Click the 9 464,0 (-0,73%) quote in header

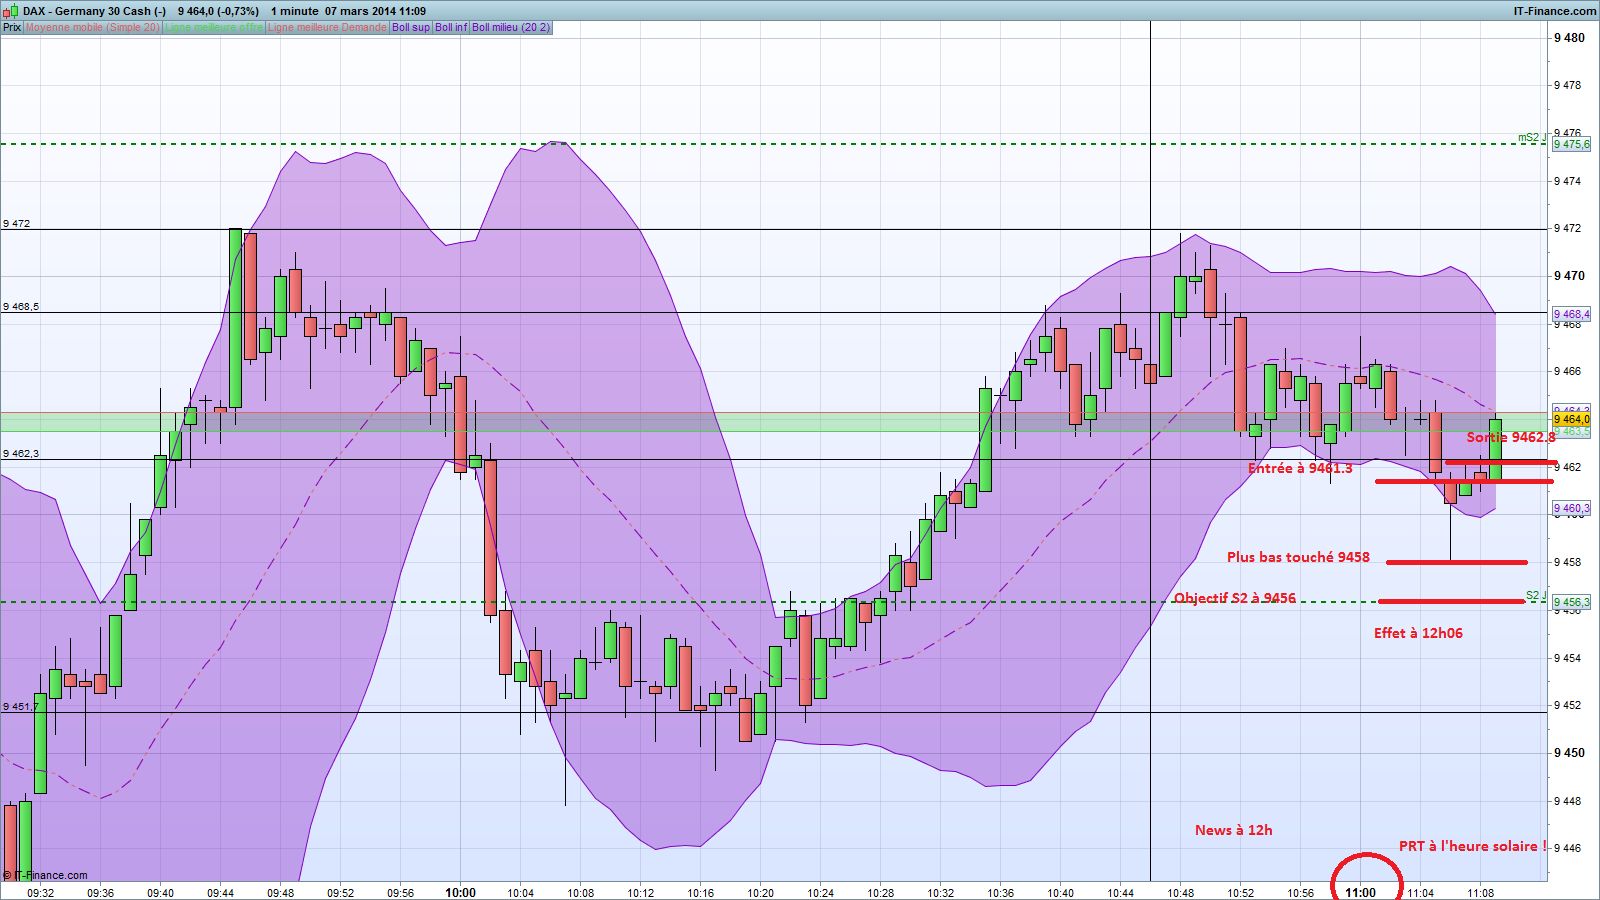(x=218, y=11)
